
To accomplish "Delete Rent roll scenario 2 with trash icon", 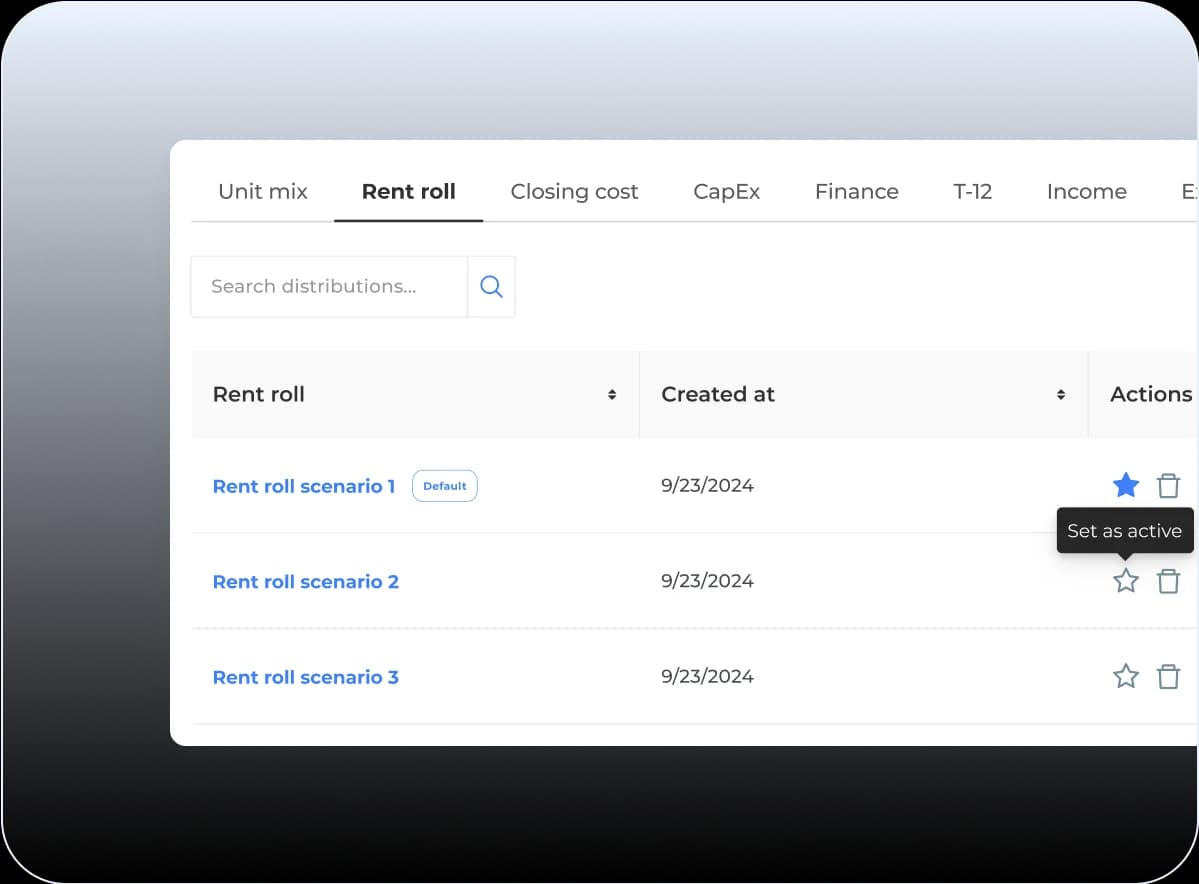I will click(x=1168, y=581).
